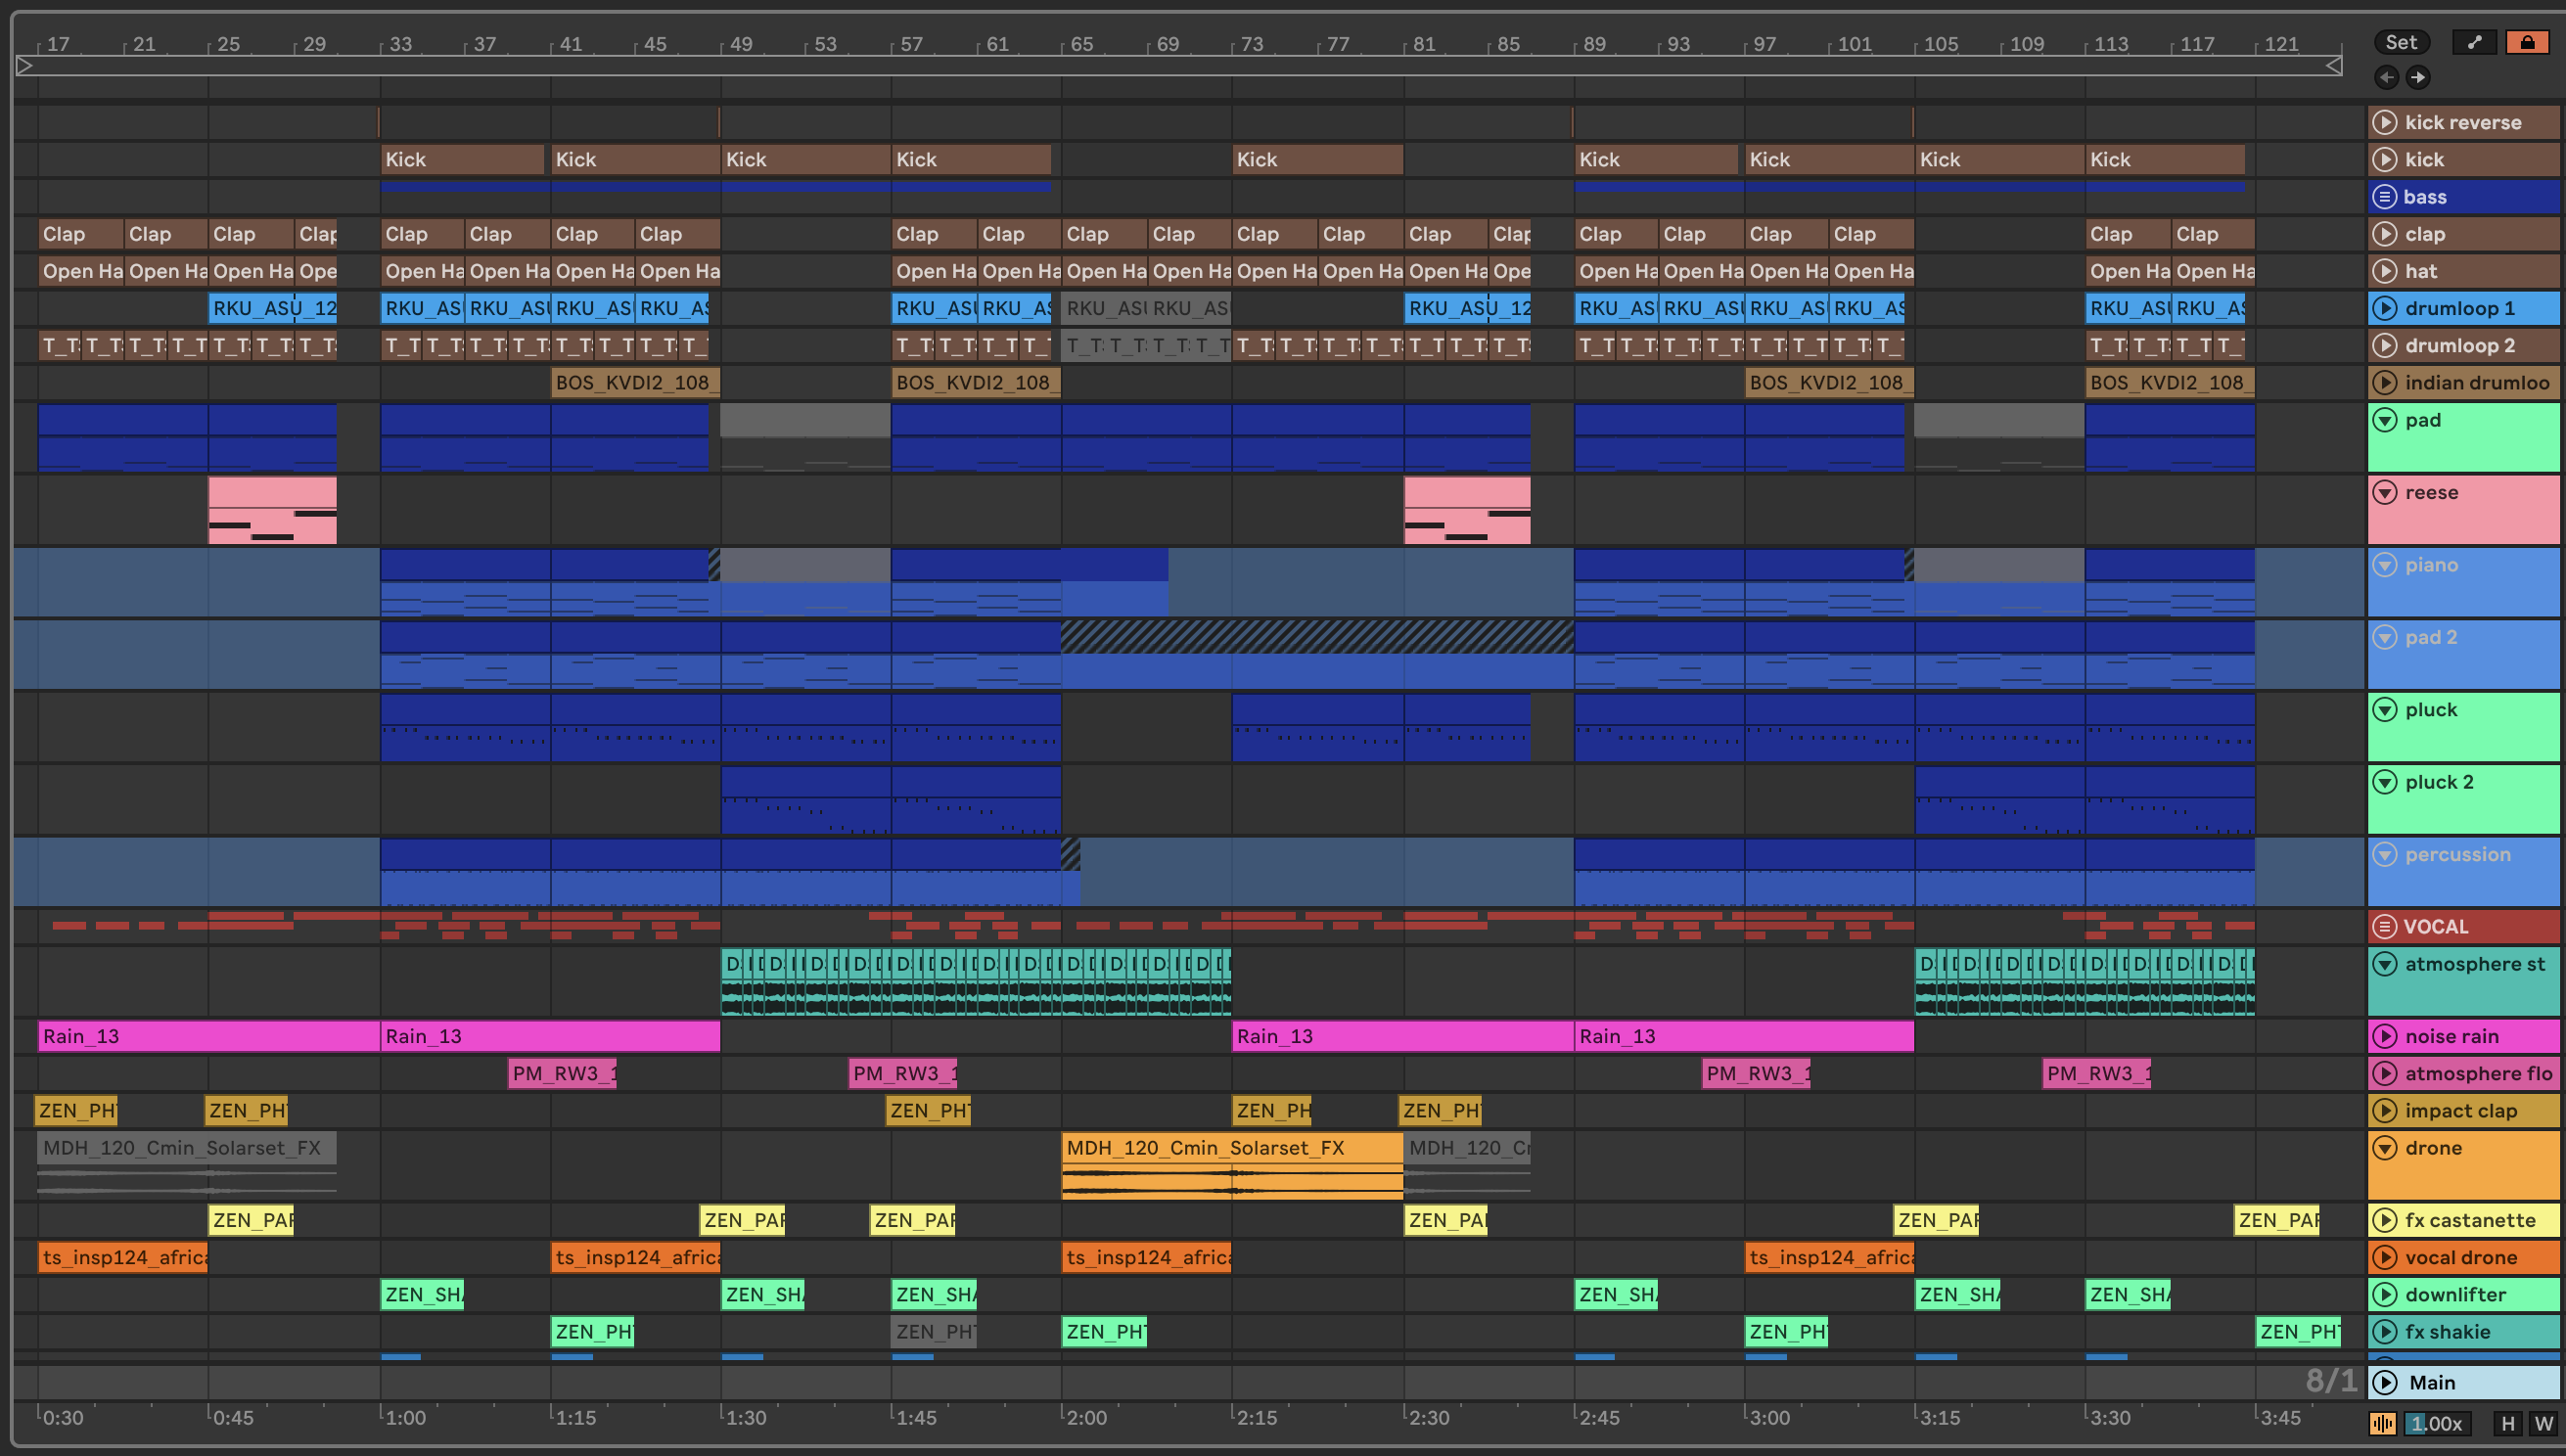Toggle Optimize Arrangement Width (W)

coord(2543,1423)
